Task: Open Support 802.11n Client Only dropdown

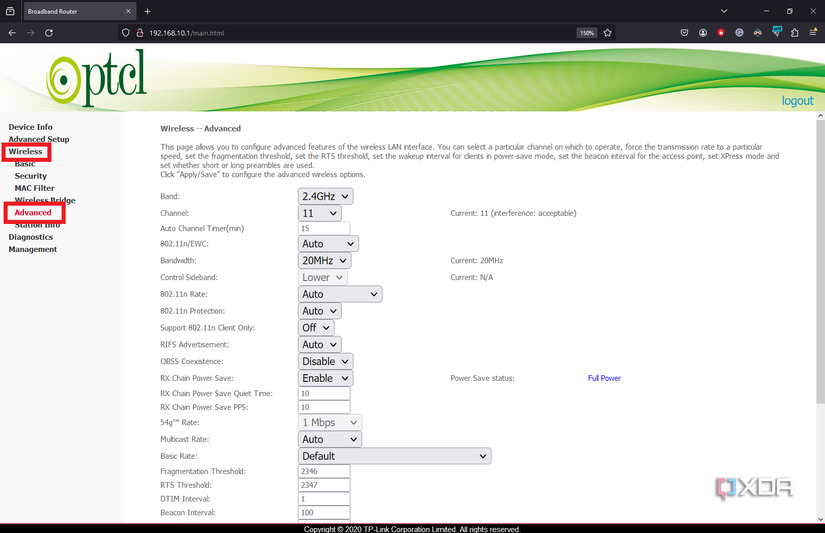Action: [316, 328]
